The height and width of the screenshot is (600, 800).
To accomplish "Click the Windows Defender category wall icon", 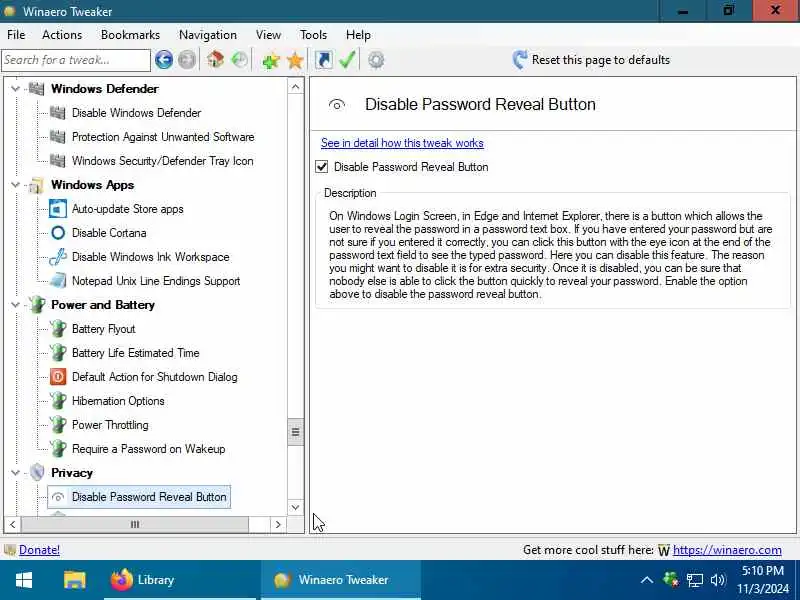I will [37, 89].
